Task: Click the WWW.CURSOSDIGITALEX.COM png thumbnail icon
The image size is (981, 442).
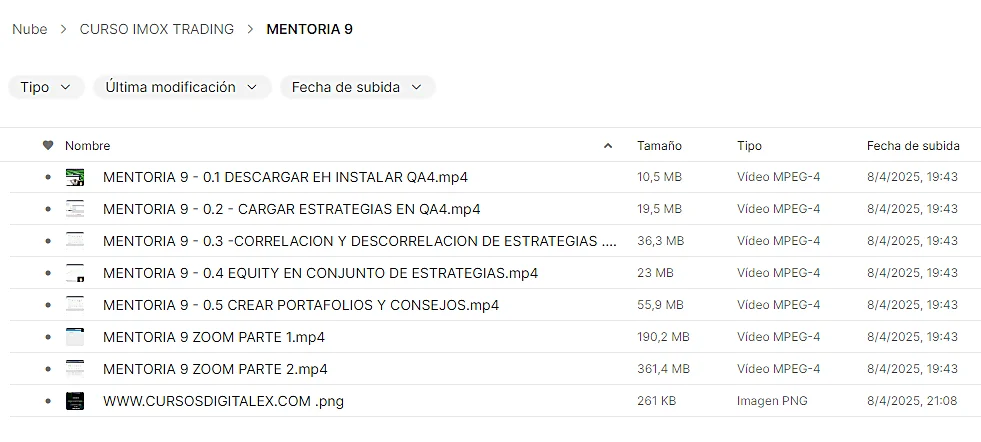Action: click(75, 401)
